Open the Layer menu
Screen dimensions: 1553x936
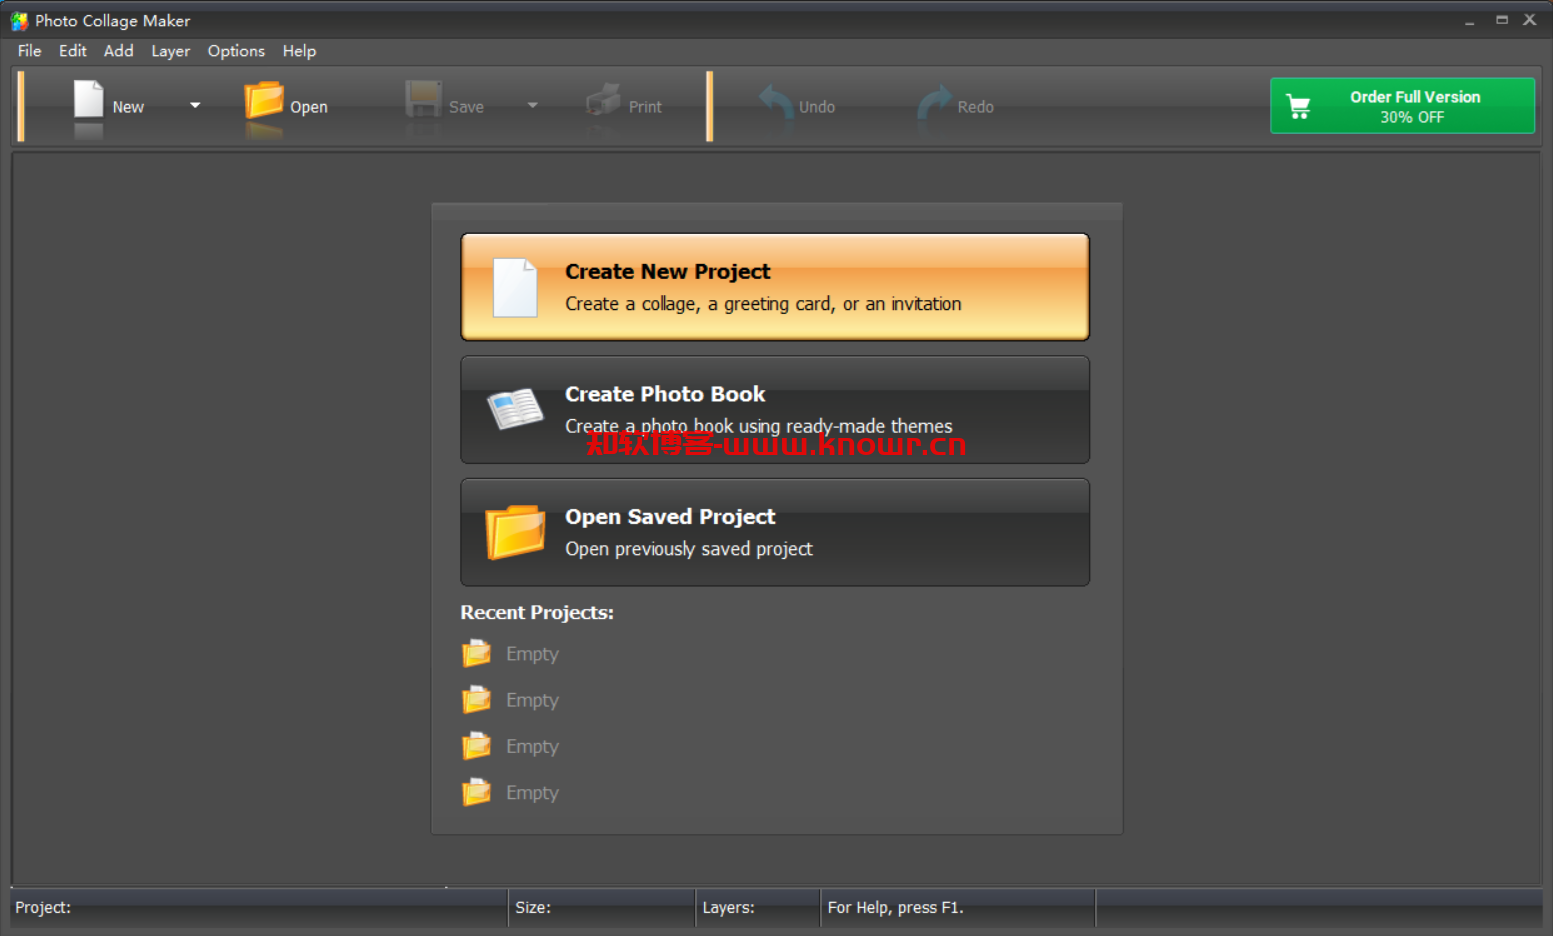(x=171, y=51)
